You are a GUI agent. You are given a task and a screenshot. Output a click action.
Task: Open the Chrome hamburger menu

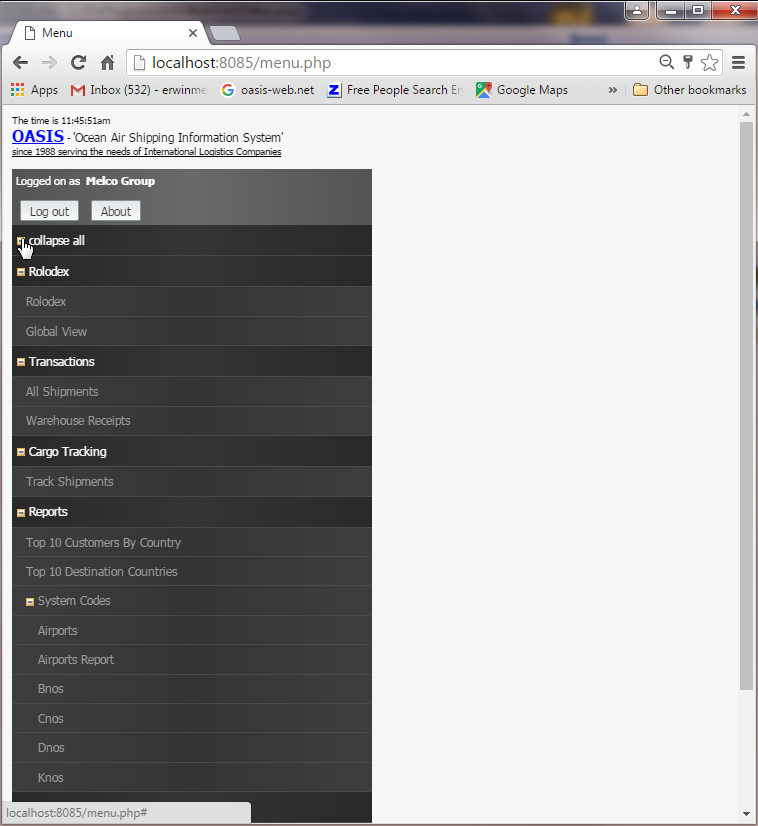pyautogui.click(x=739, y=63)
